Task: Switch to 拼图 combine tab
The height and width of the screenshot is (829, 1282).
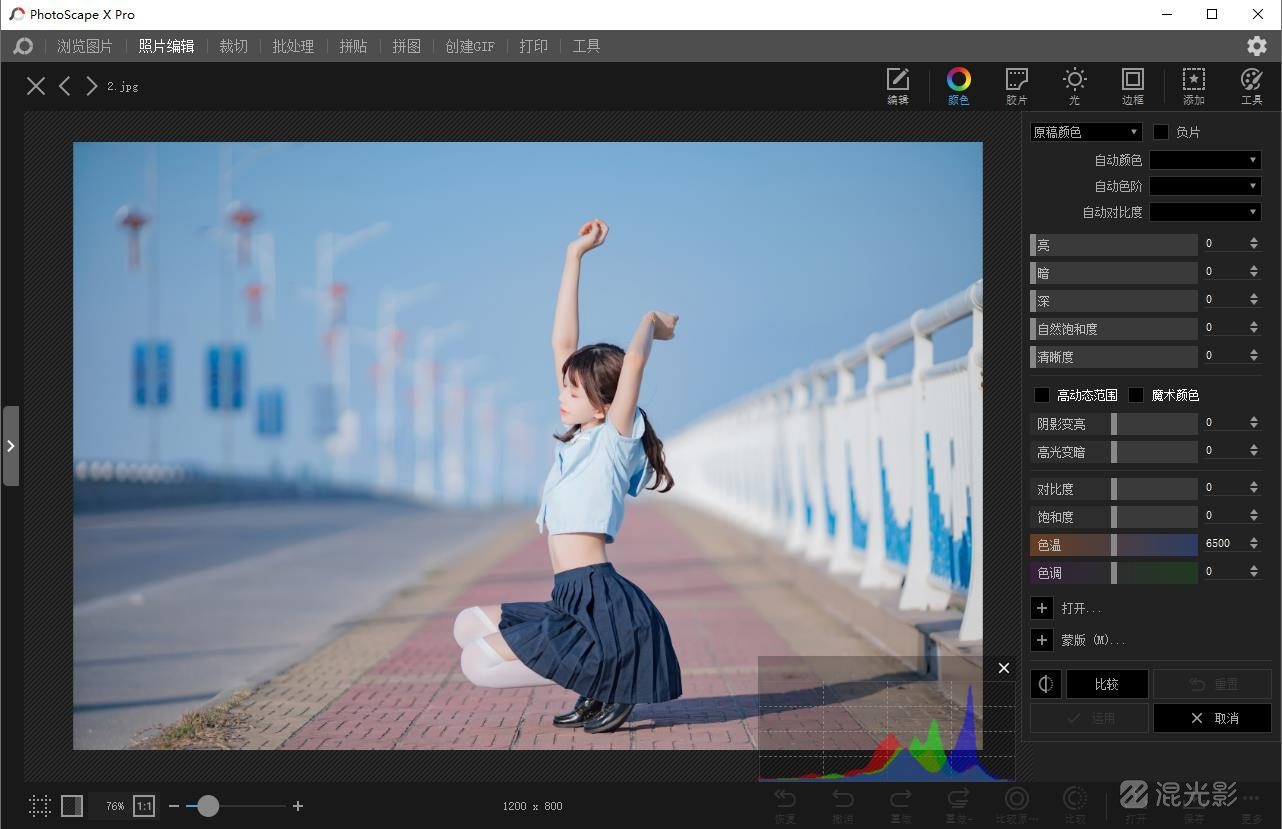Action: (406, 46)
